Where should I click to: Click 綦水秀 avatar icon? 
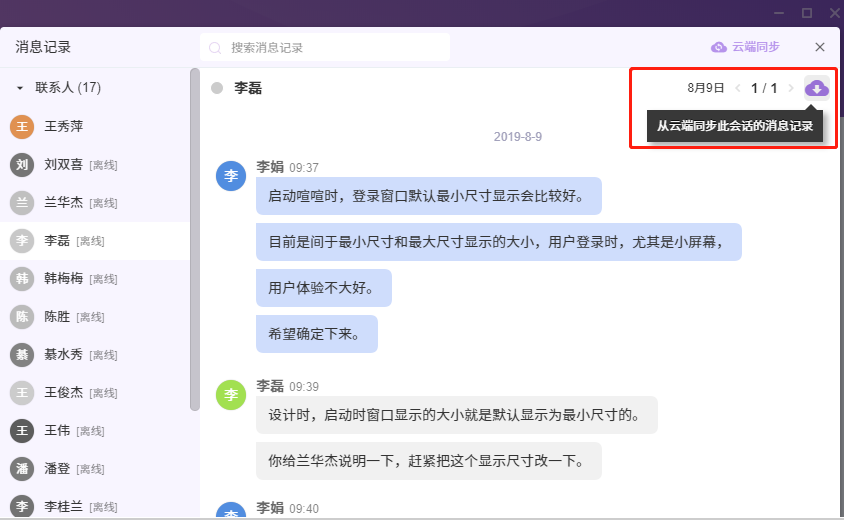click(21, 355)
